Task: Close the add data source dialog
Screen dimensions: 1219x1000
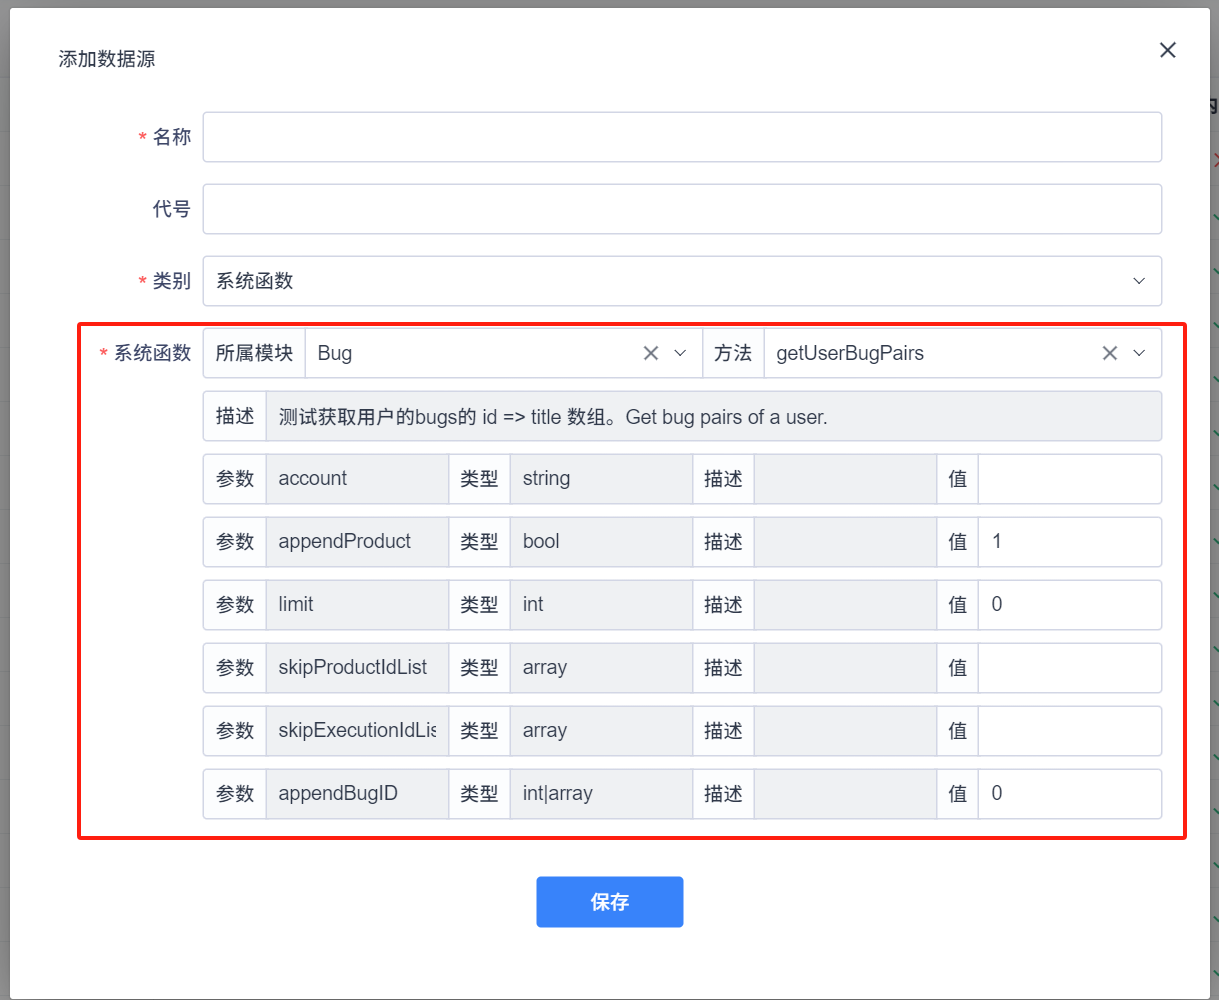Action: (x=1167, y=50)
